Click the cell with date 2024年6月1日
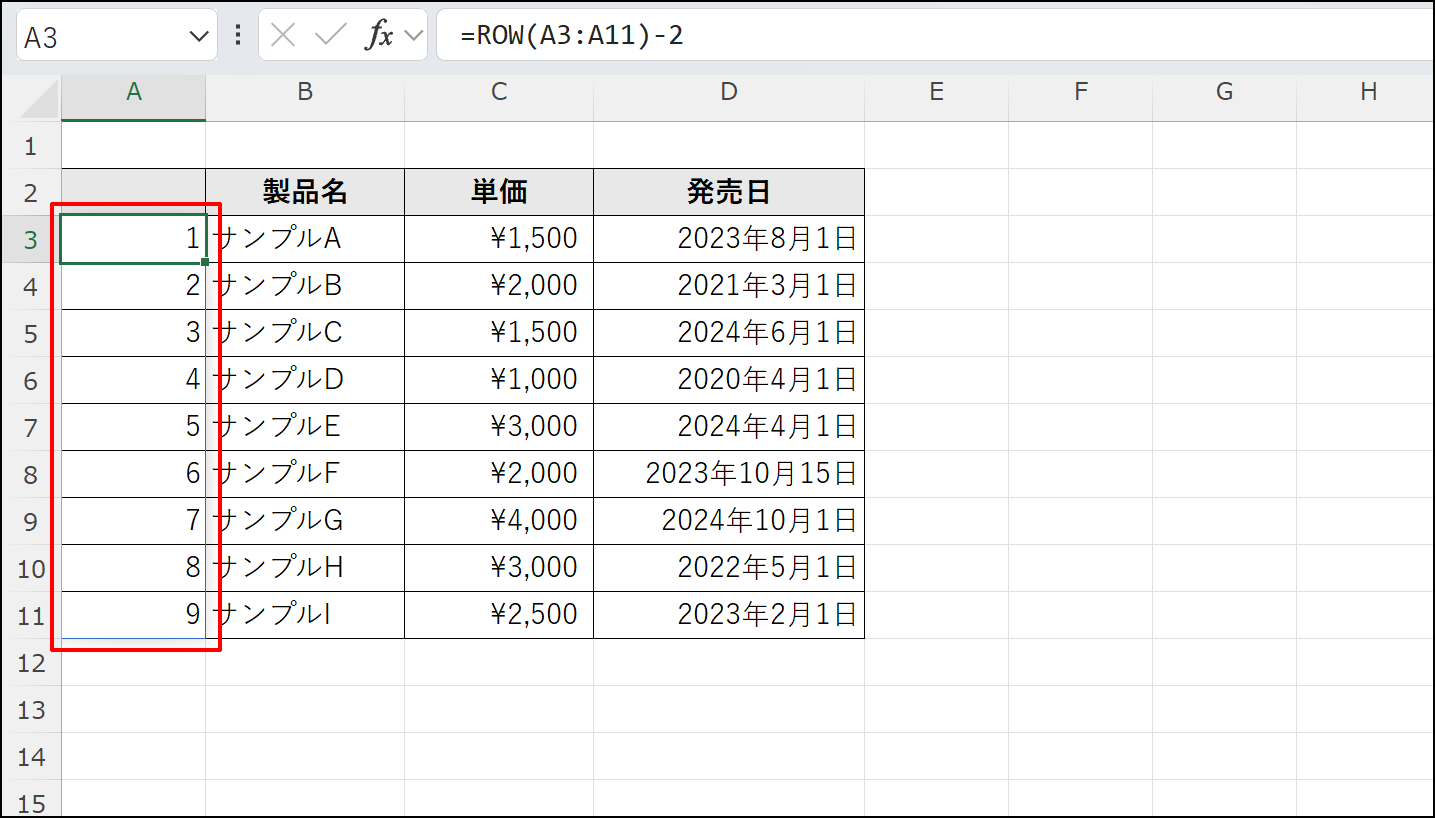 (728, 332)
